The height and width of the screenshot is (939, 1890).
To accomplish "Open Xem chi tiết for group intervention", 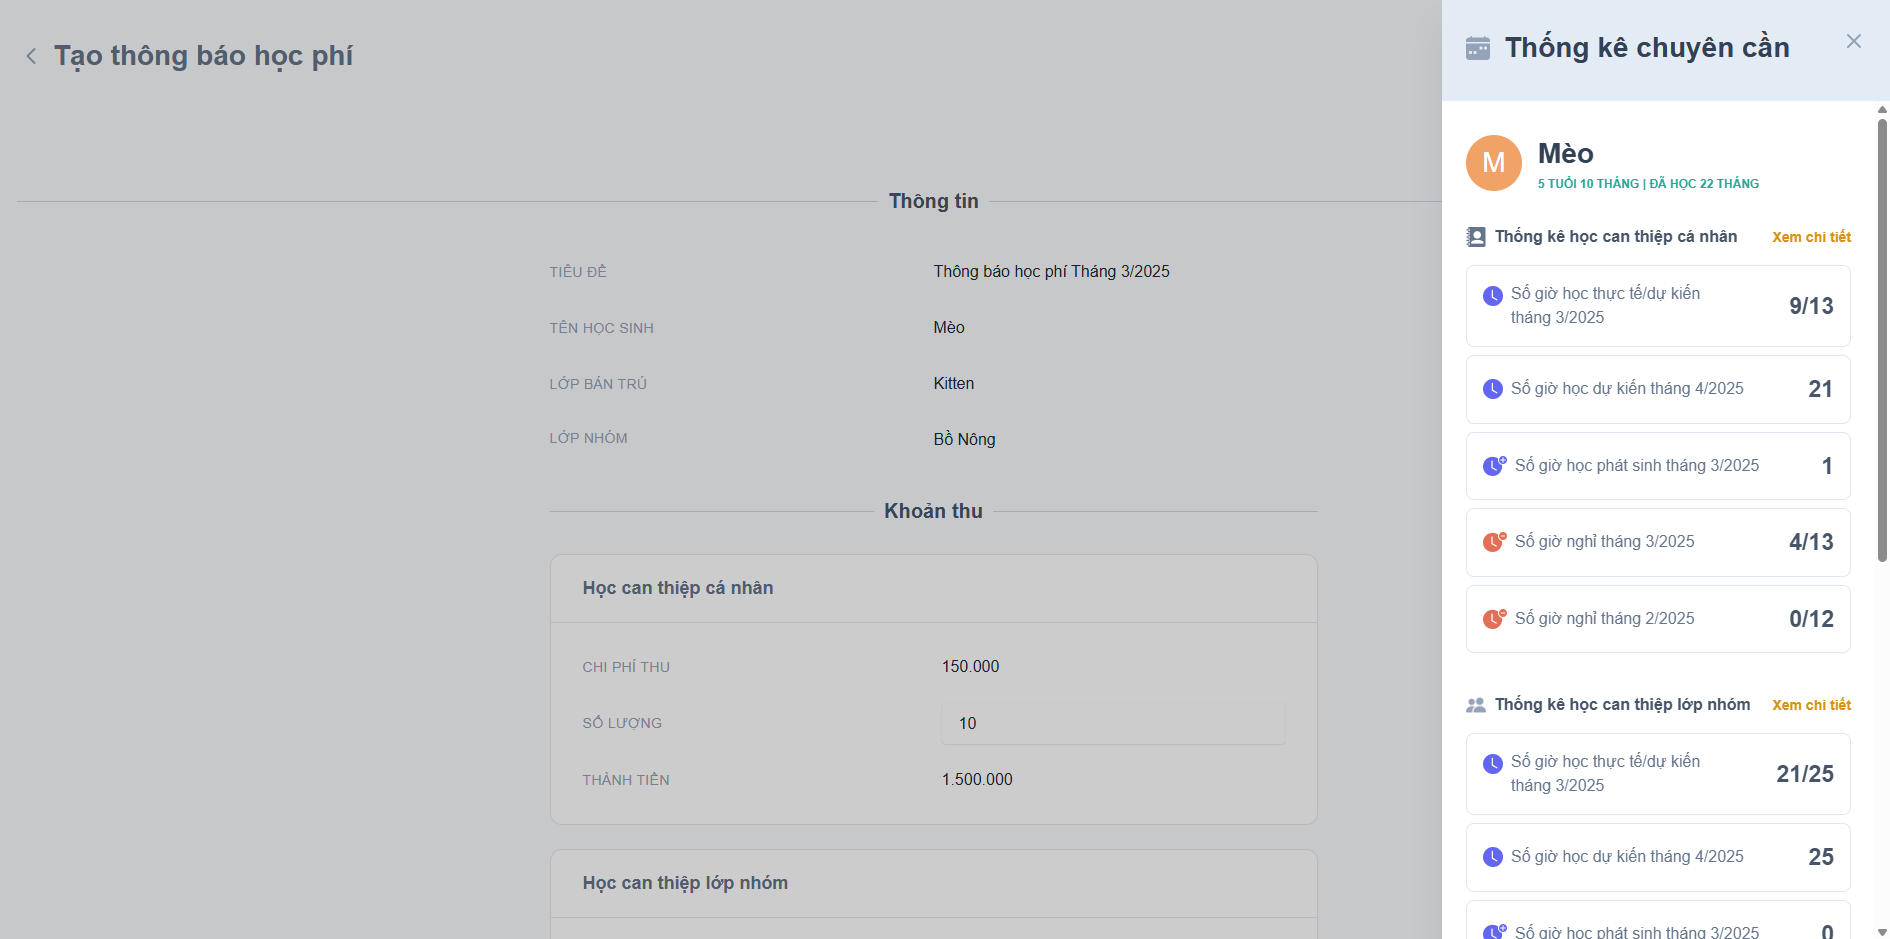I will pos(1811,705).
